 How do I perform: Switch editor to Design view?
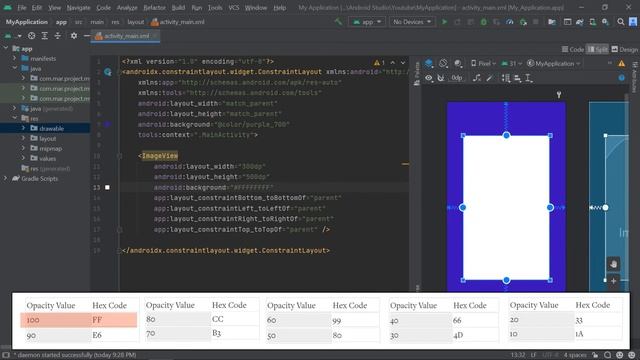pyautogui.click(x=625, y=49)
